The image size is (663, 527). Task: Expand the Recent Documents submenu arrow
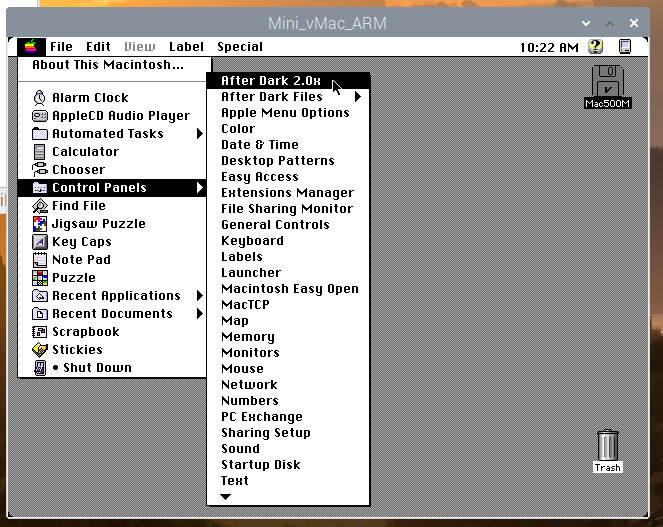point(200,314)
